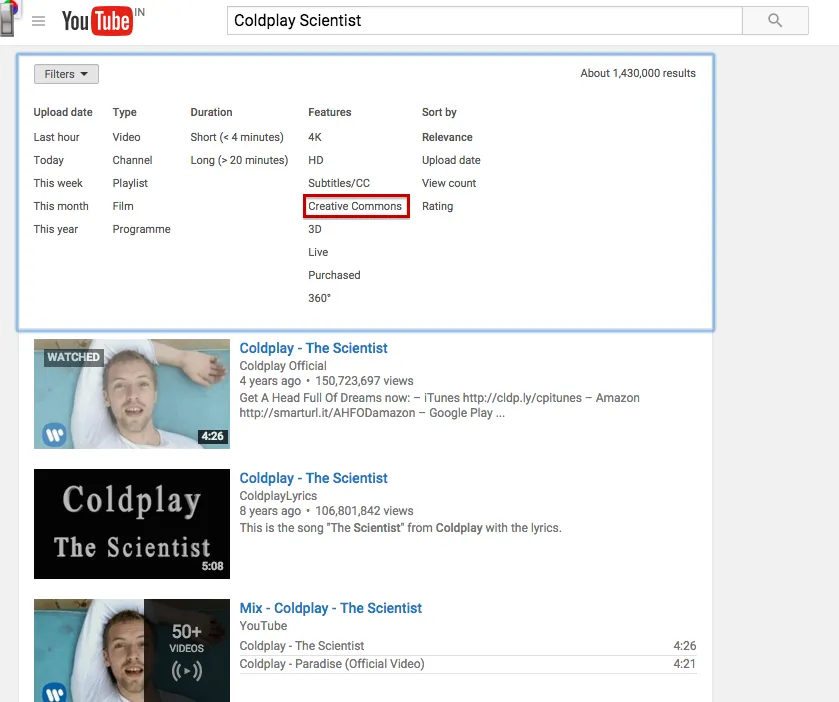Enable the Creative Commons filter
Screen dimensions: 839x702
(x=356, y=206)
